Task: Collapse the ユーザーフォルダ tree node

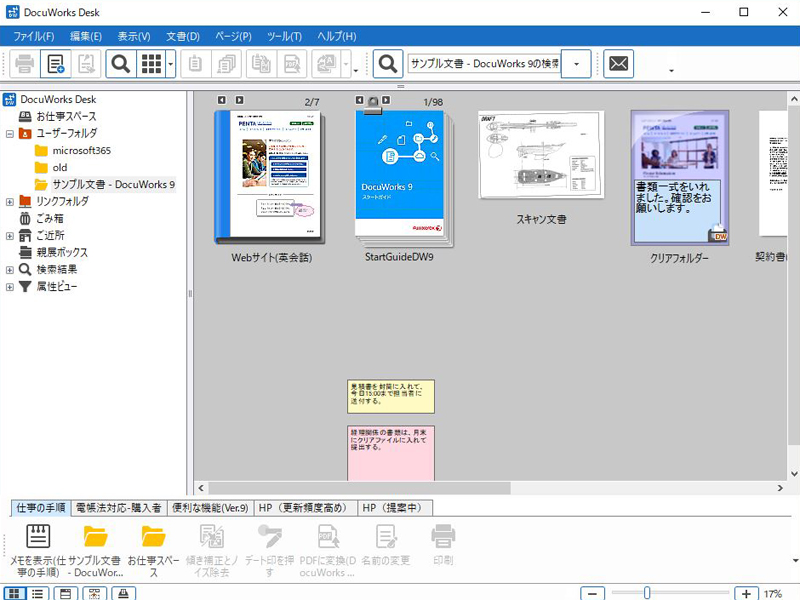Action: pyautogui.click(x=10, y=134)
